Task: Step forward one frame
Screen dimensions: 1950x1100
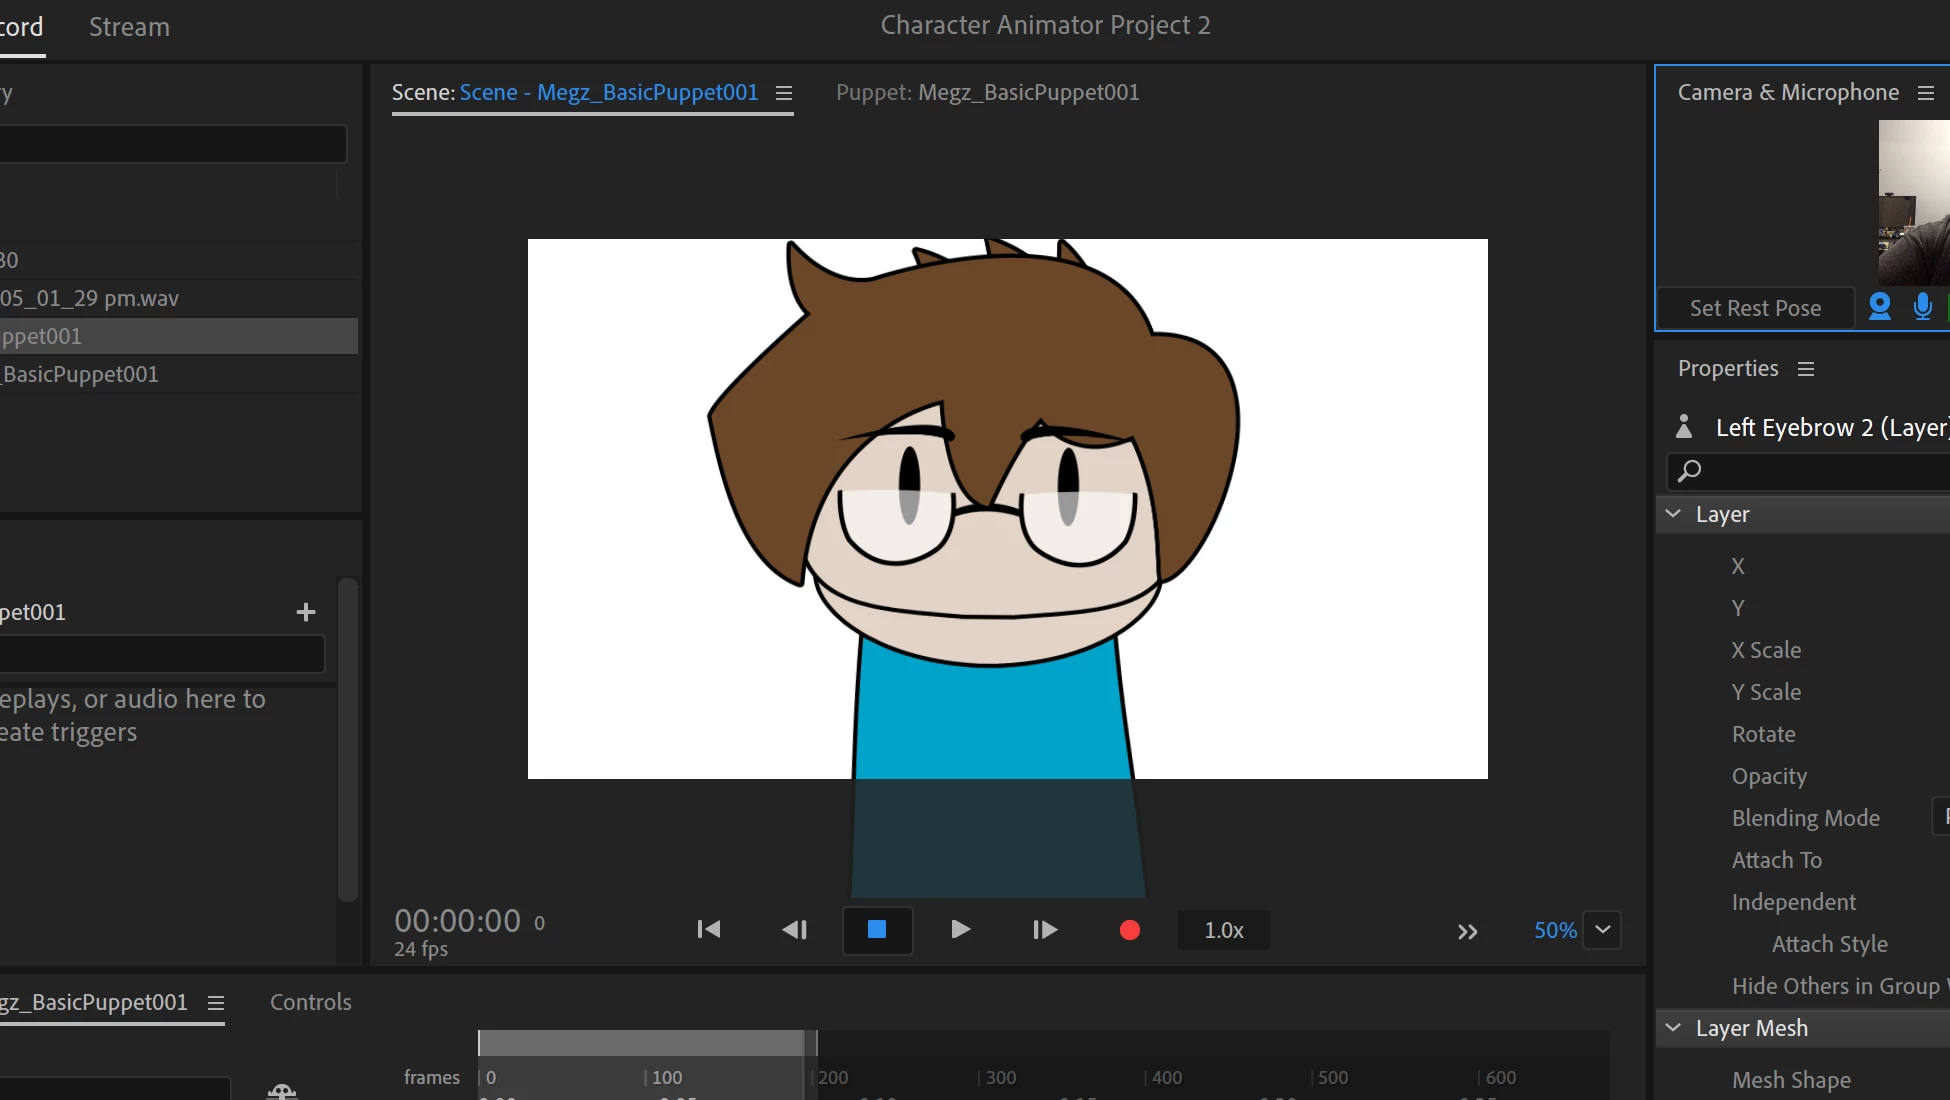Action: coord(1044,930)
